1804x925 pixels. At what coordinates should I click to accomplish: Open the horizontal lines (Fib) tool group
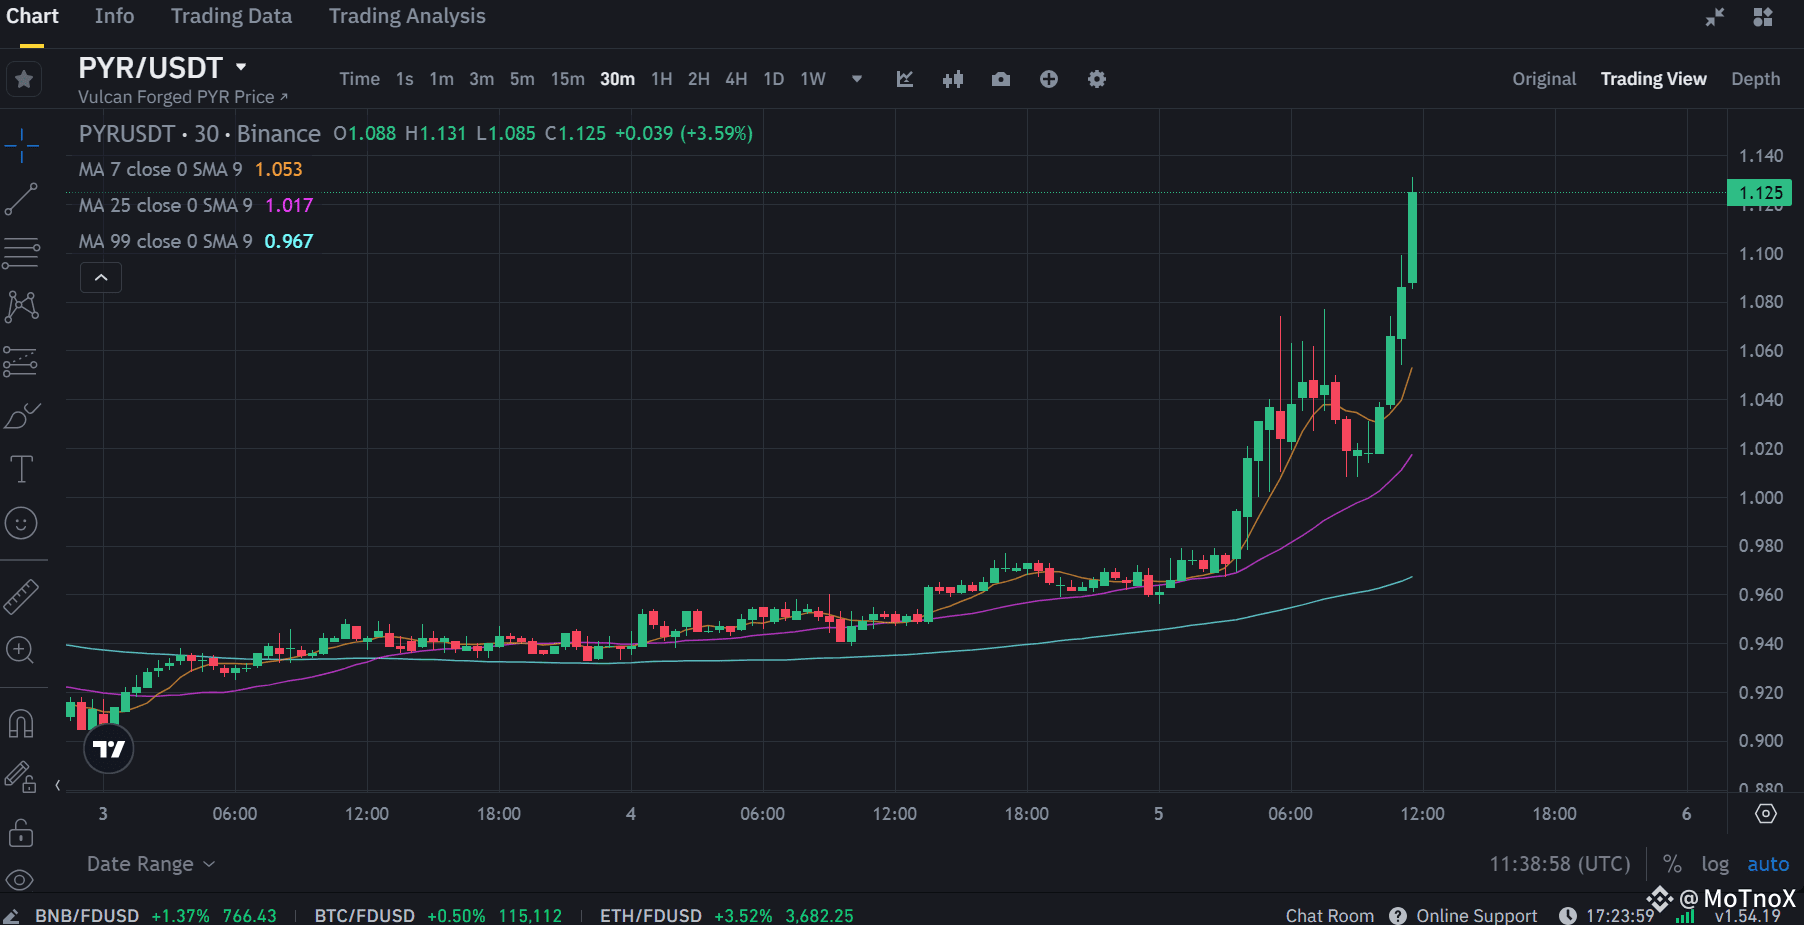click(21, 253)
